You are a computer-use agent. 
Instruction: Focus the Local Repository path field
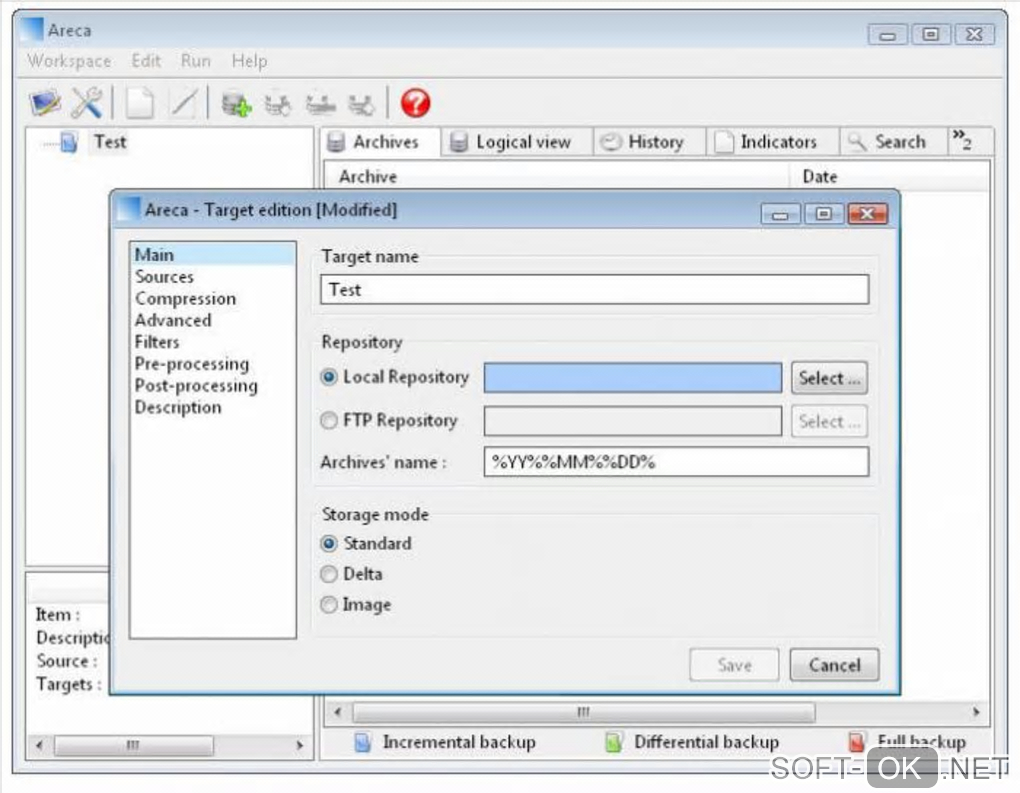click(633, 377)
